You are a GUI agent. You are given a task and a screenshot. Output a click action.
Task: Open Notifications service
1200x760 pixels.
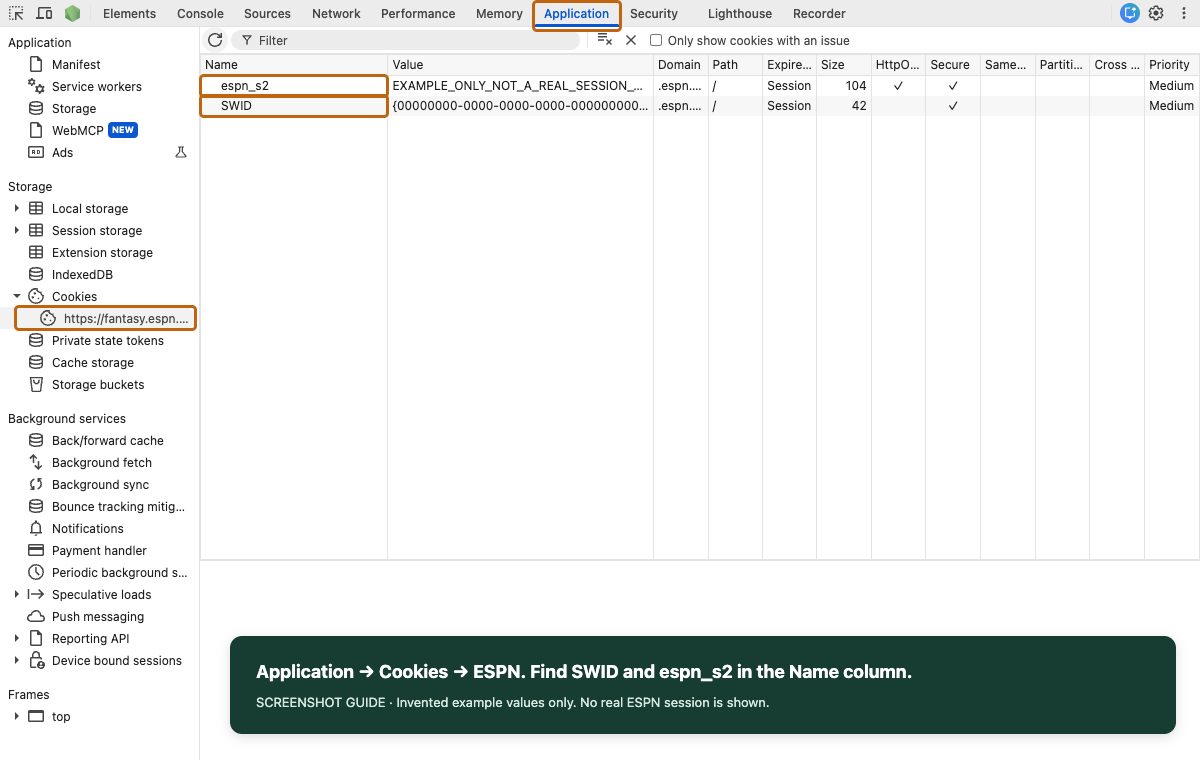(x=87, y=528)
